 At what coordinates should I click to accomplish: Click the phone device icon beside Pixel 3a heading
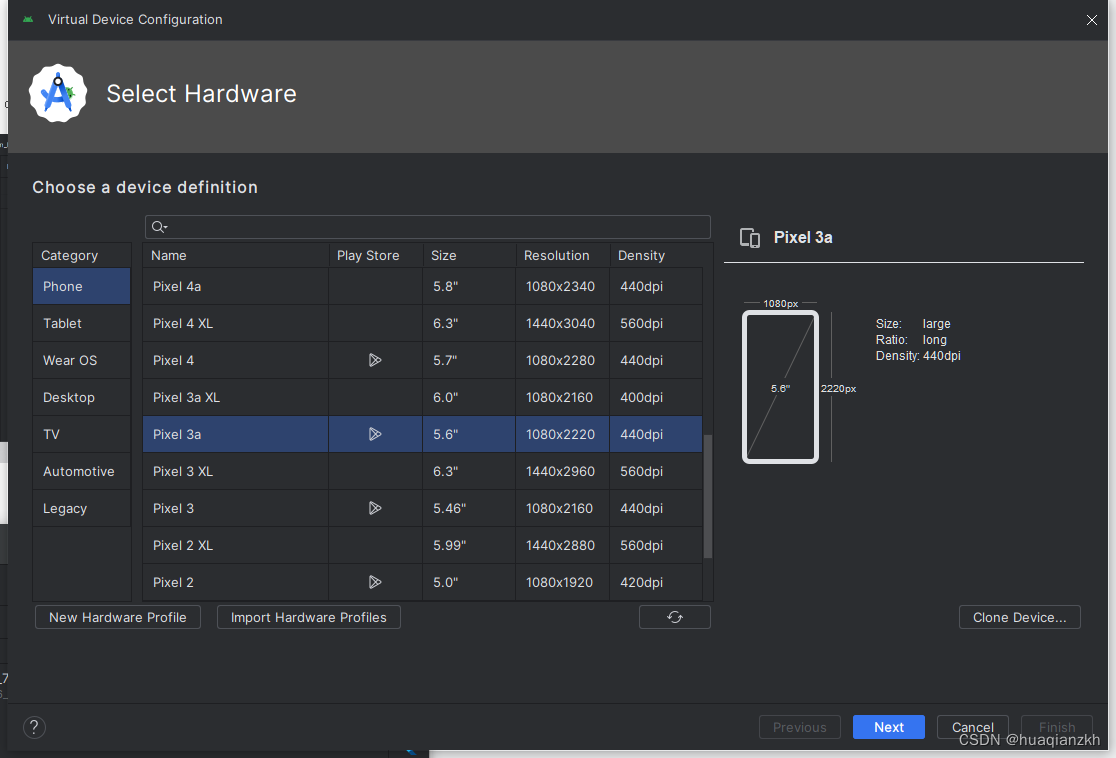750,238
